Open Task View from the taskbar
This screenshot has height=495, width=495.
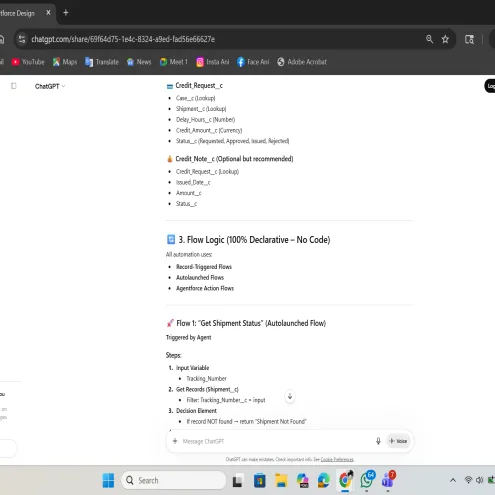click(237, 481)
